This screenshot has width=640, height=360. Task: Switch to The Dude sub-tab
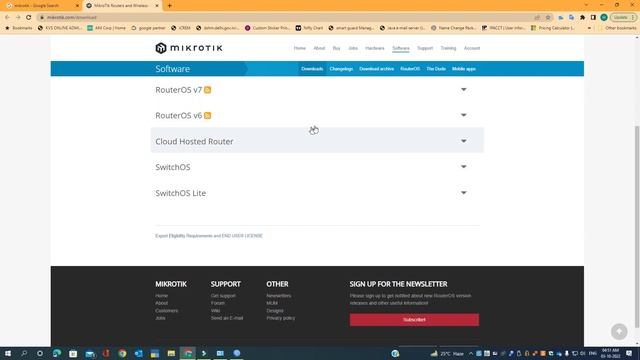[x=436, y=69]
